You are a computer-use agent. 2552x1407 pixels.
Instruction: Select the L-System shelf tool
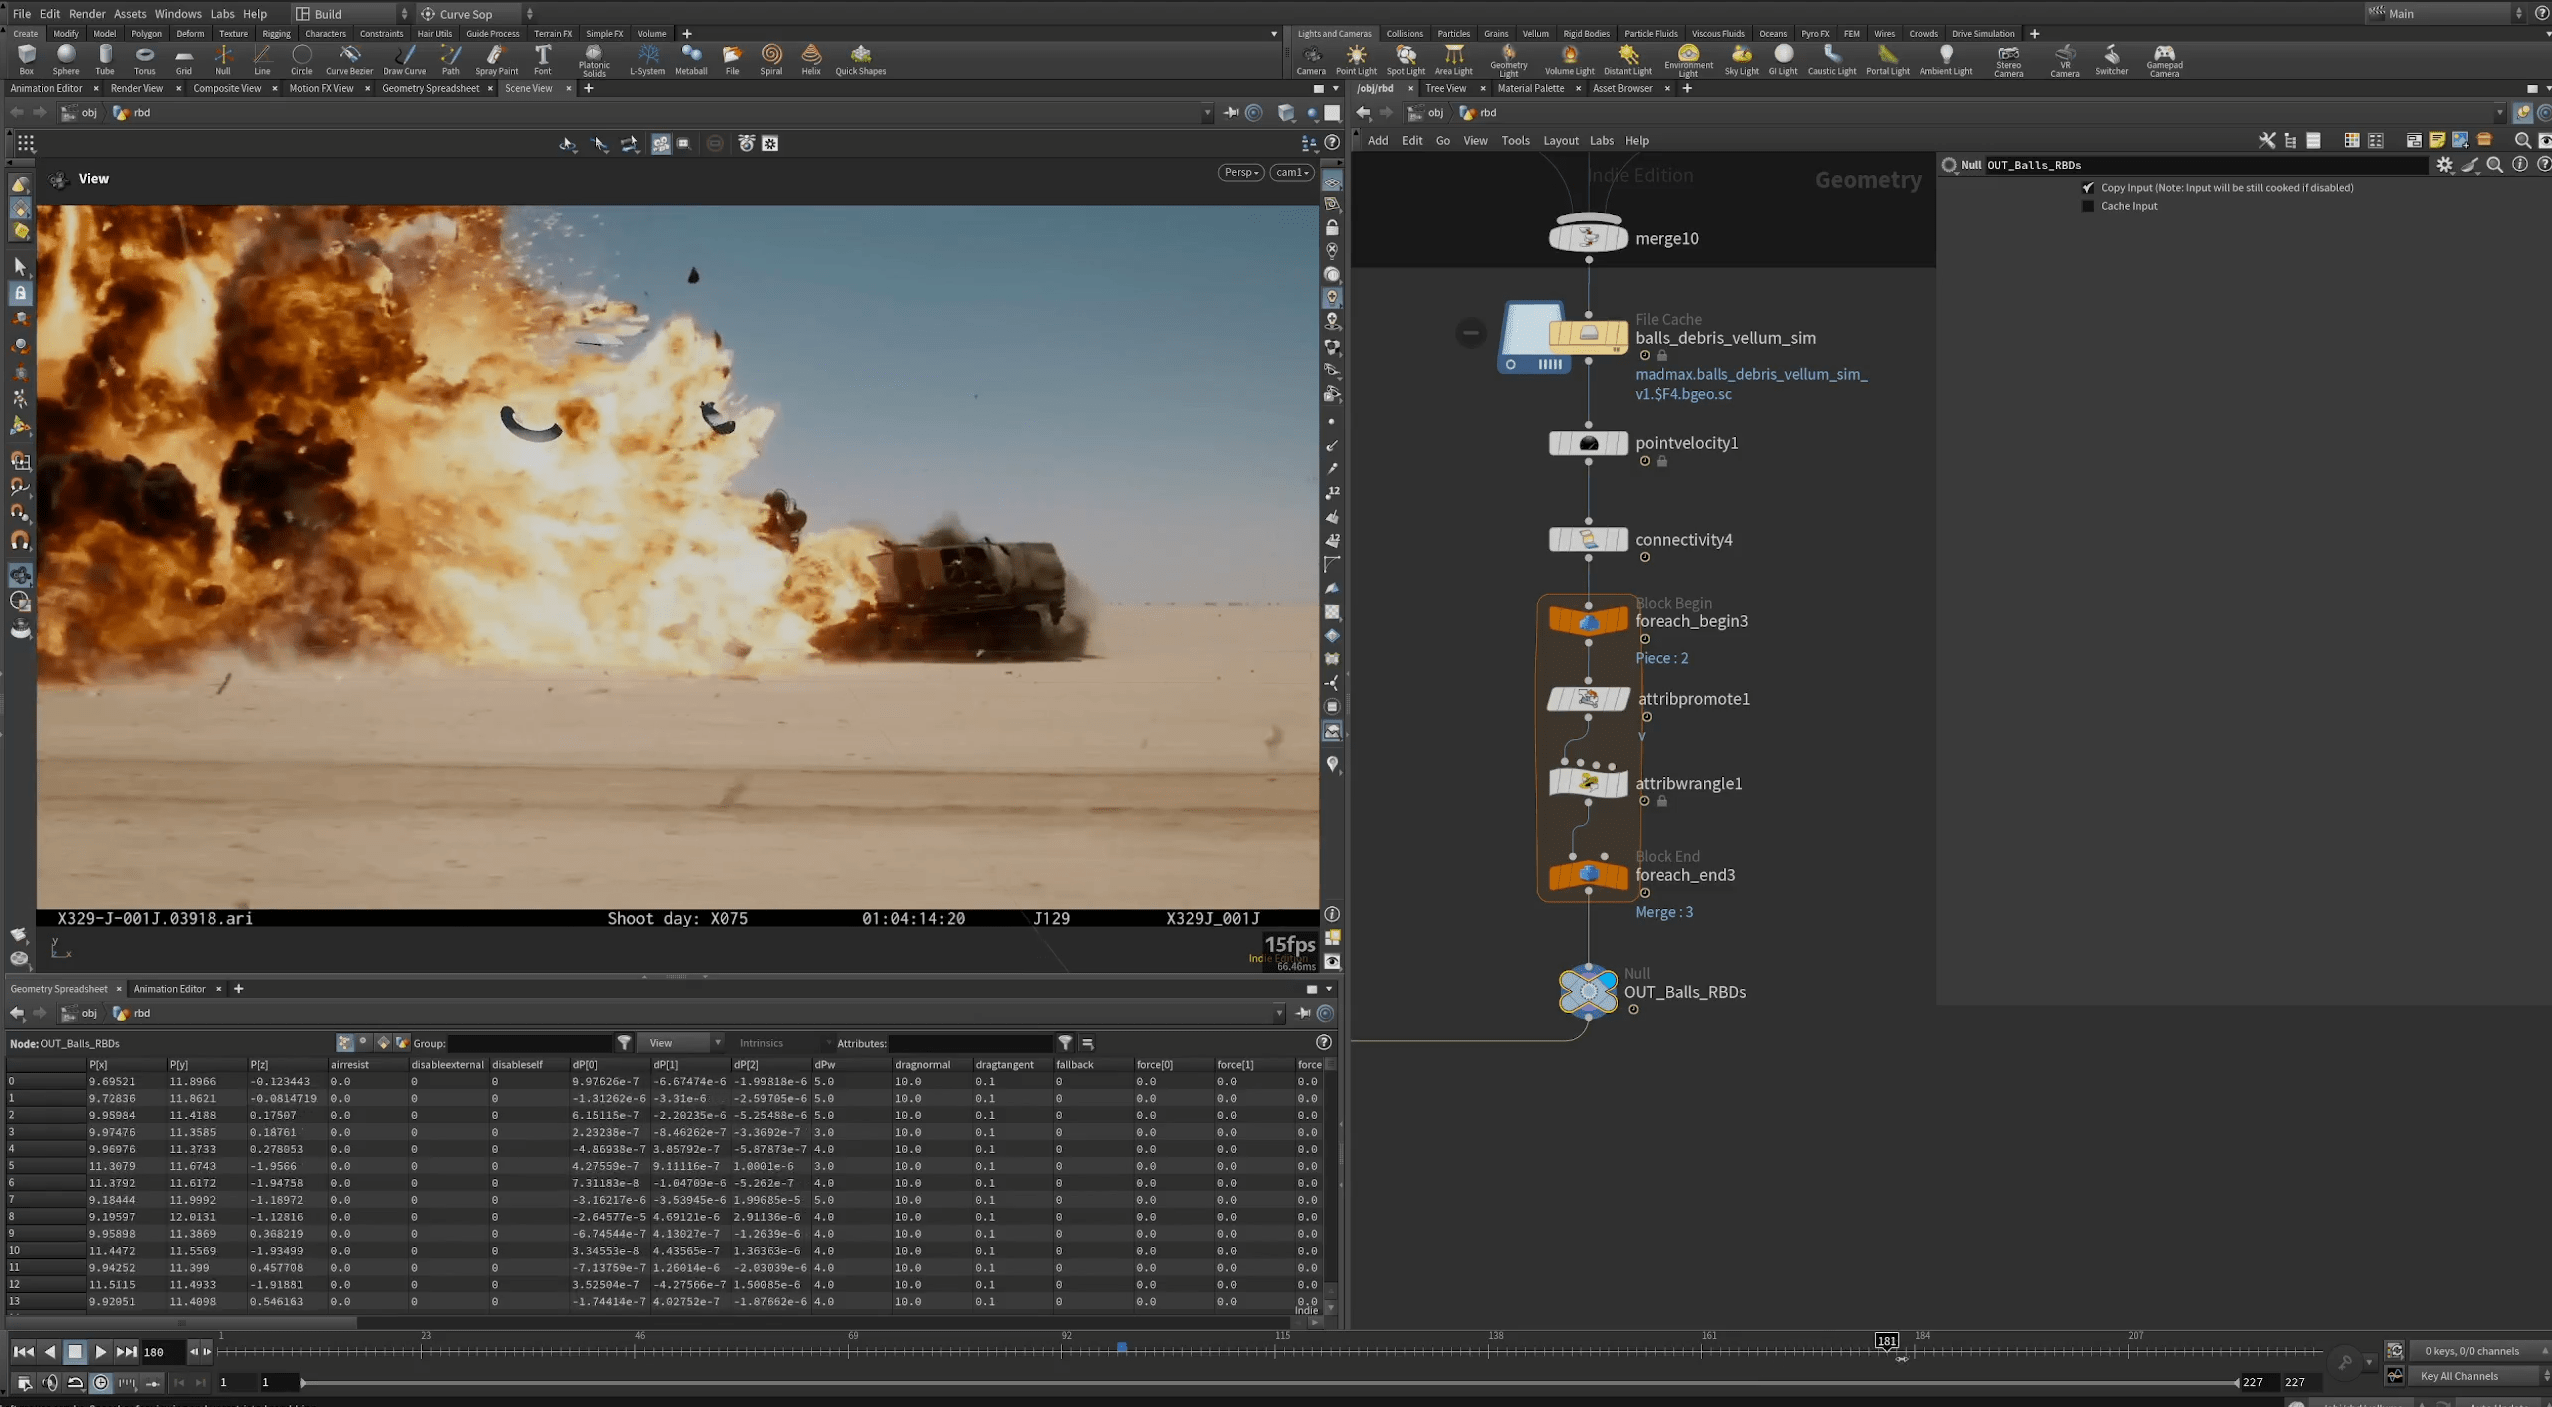point(647,59)
